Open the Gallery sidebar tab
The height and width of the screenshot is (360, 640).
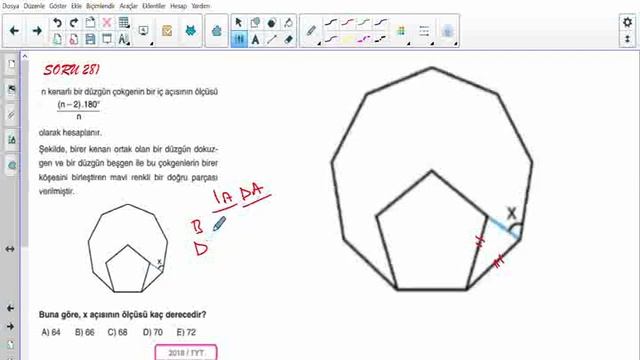pos(11,90)
